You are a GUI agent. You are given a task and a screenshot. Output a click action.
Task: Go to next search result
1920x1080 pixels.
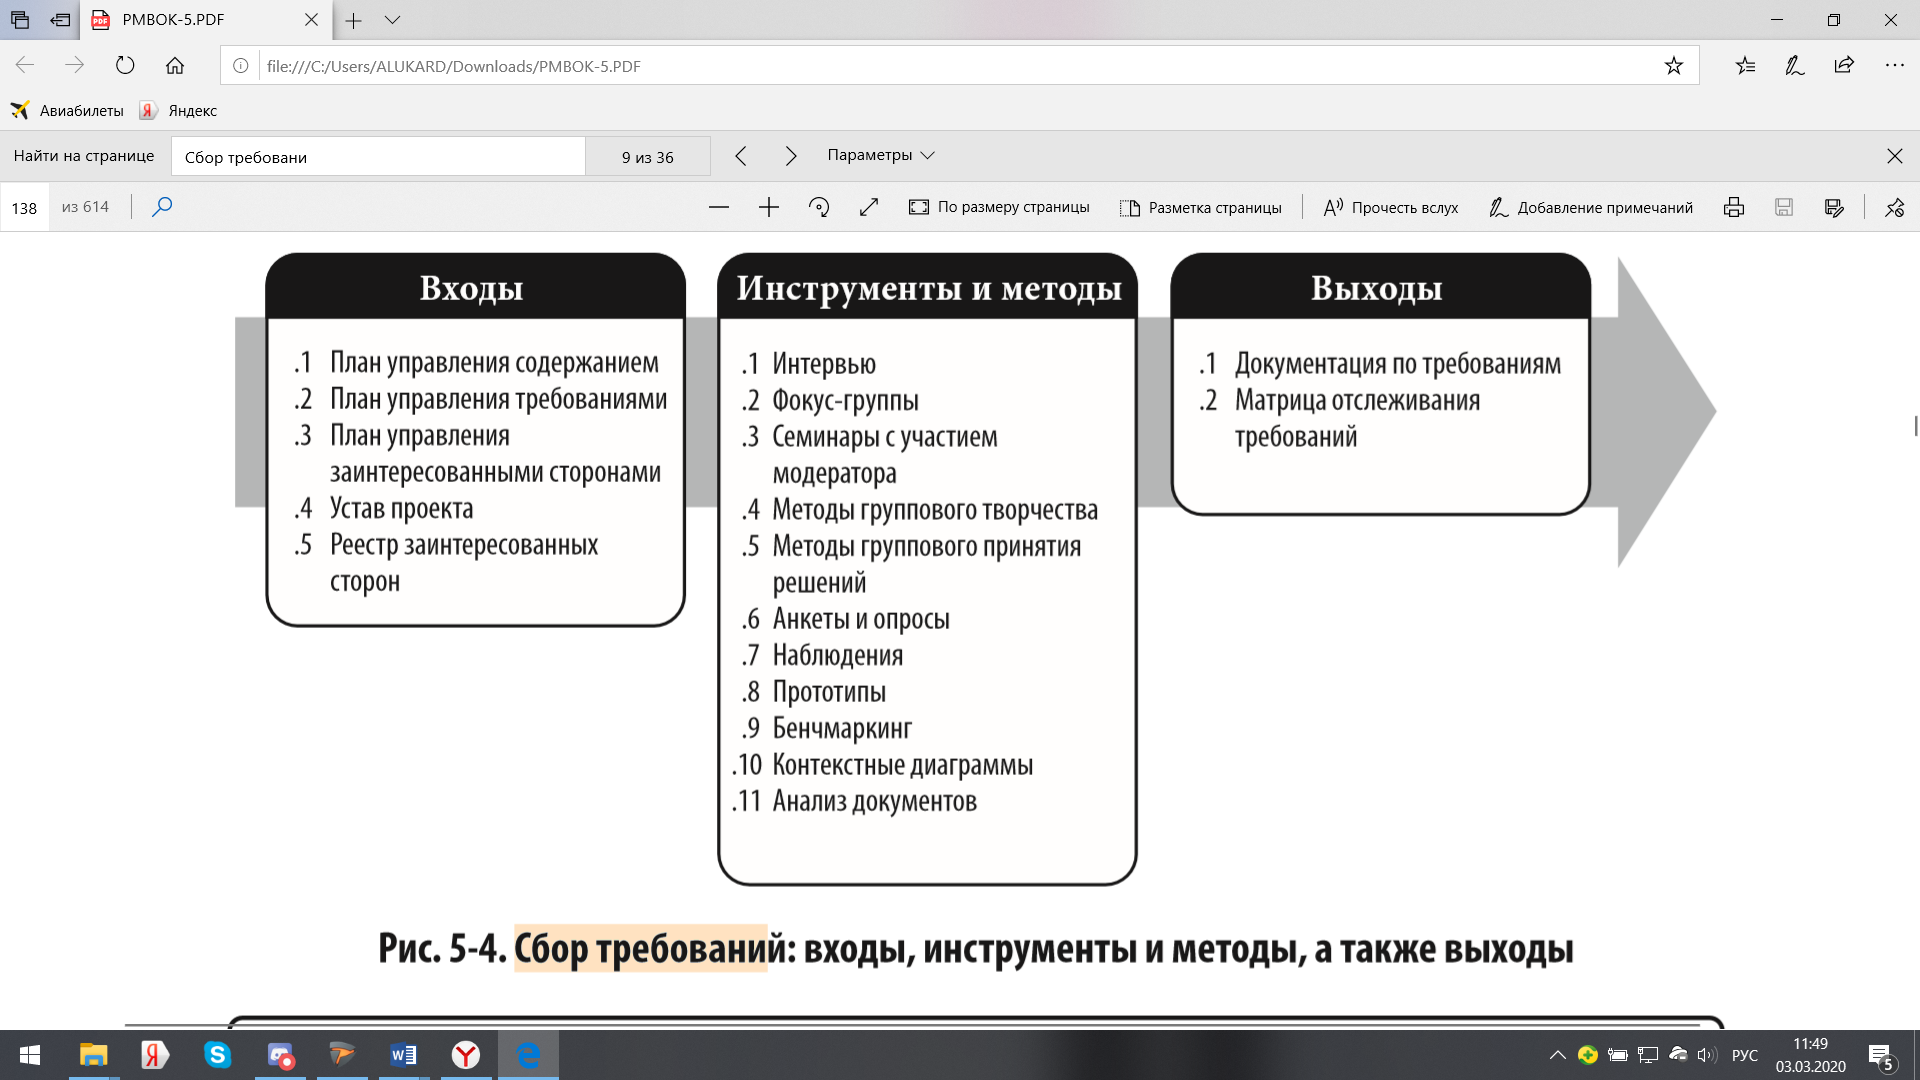[791, 156]
